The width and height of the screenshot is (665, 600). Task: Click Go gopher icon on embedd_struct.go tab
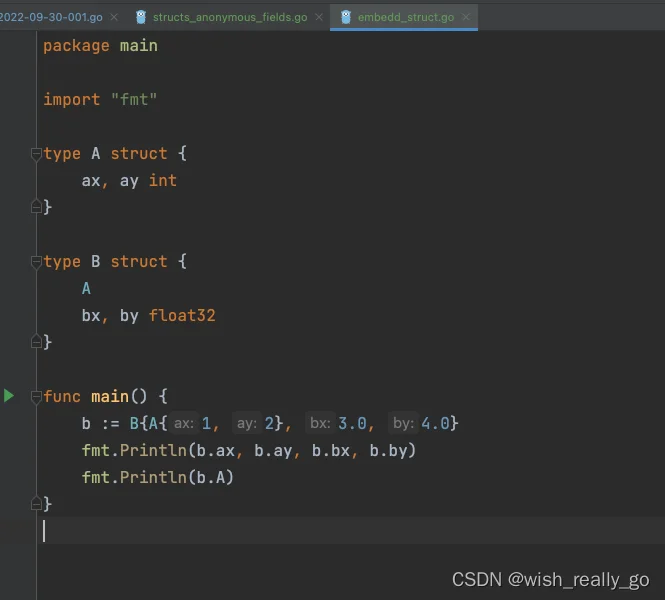coord(346,17)
